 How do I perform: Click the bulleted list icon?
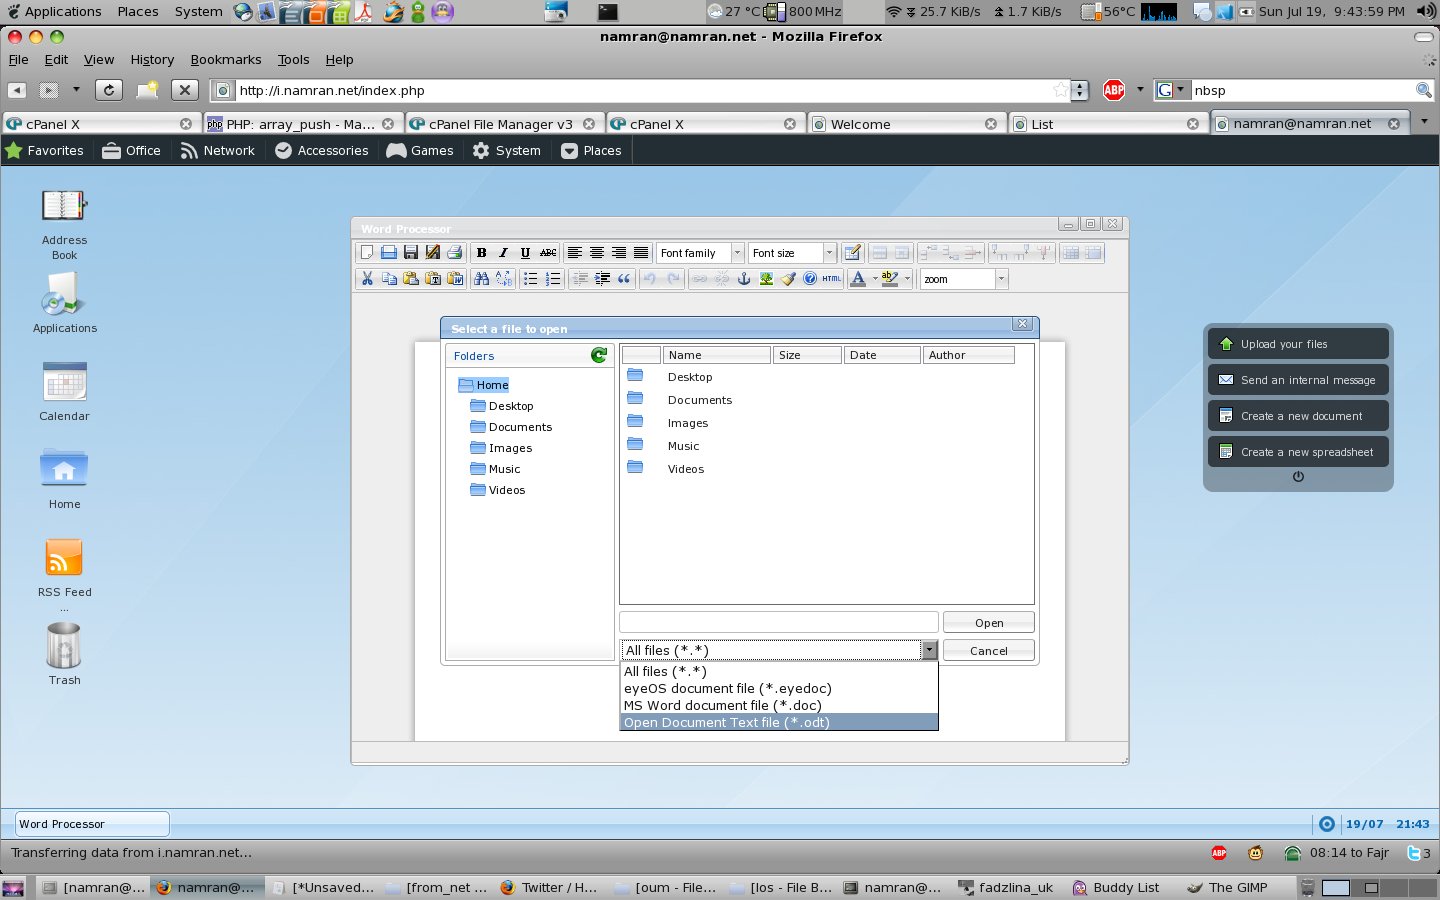click(x=530, y=279)
